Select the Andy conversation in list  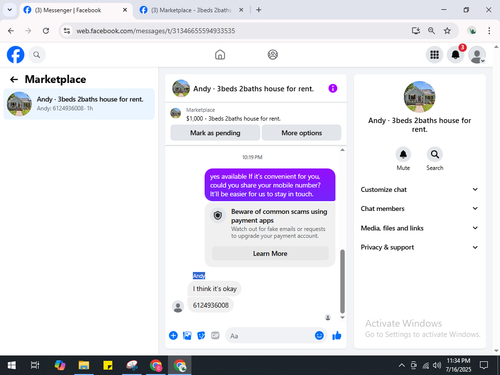pyautogui.click(x=79, y=104)
